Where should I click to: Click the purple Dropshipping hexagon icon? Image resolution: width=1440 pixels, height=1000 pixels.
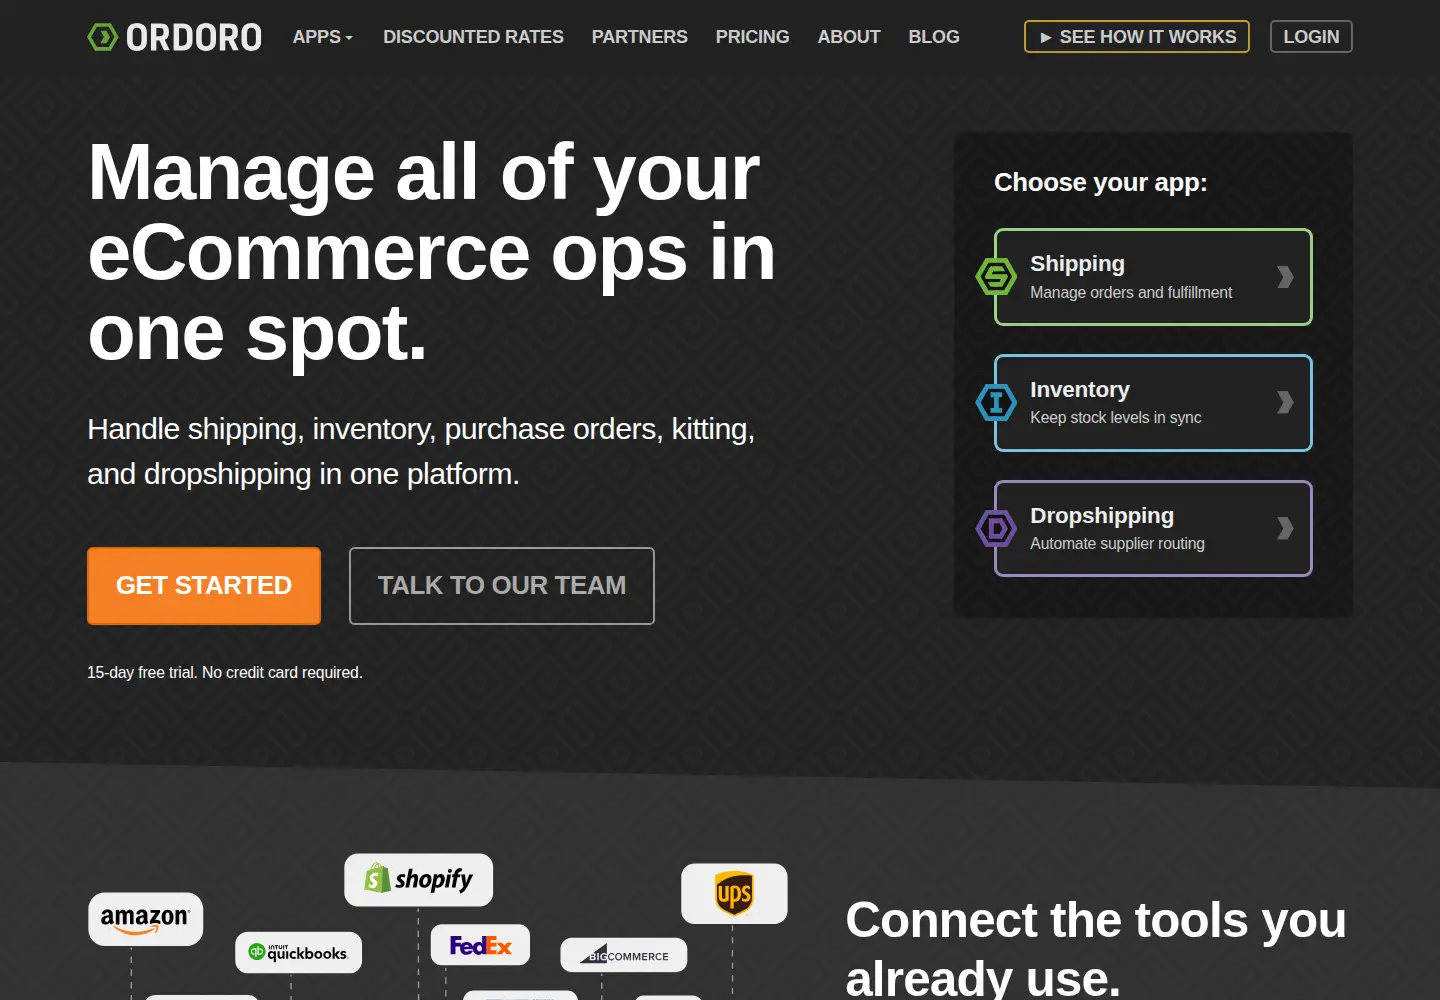click(996, 528)
